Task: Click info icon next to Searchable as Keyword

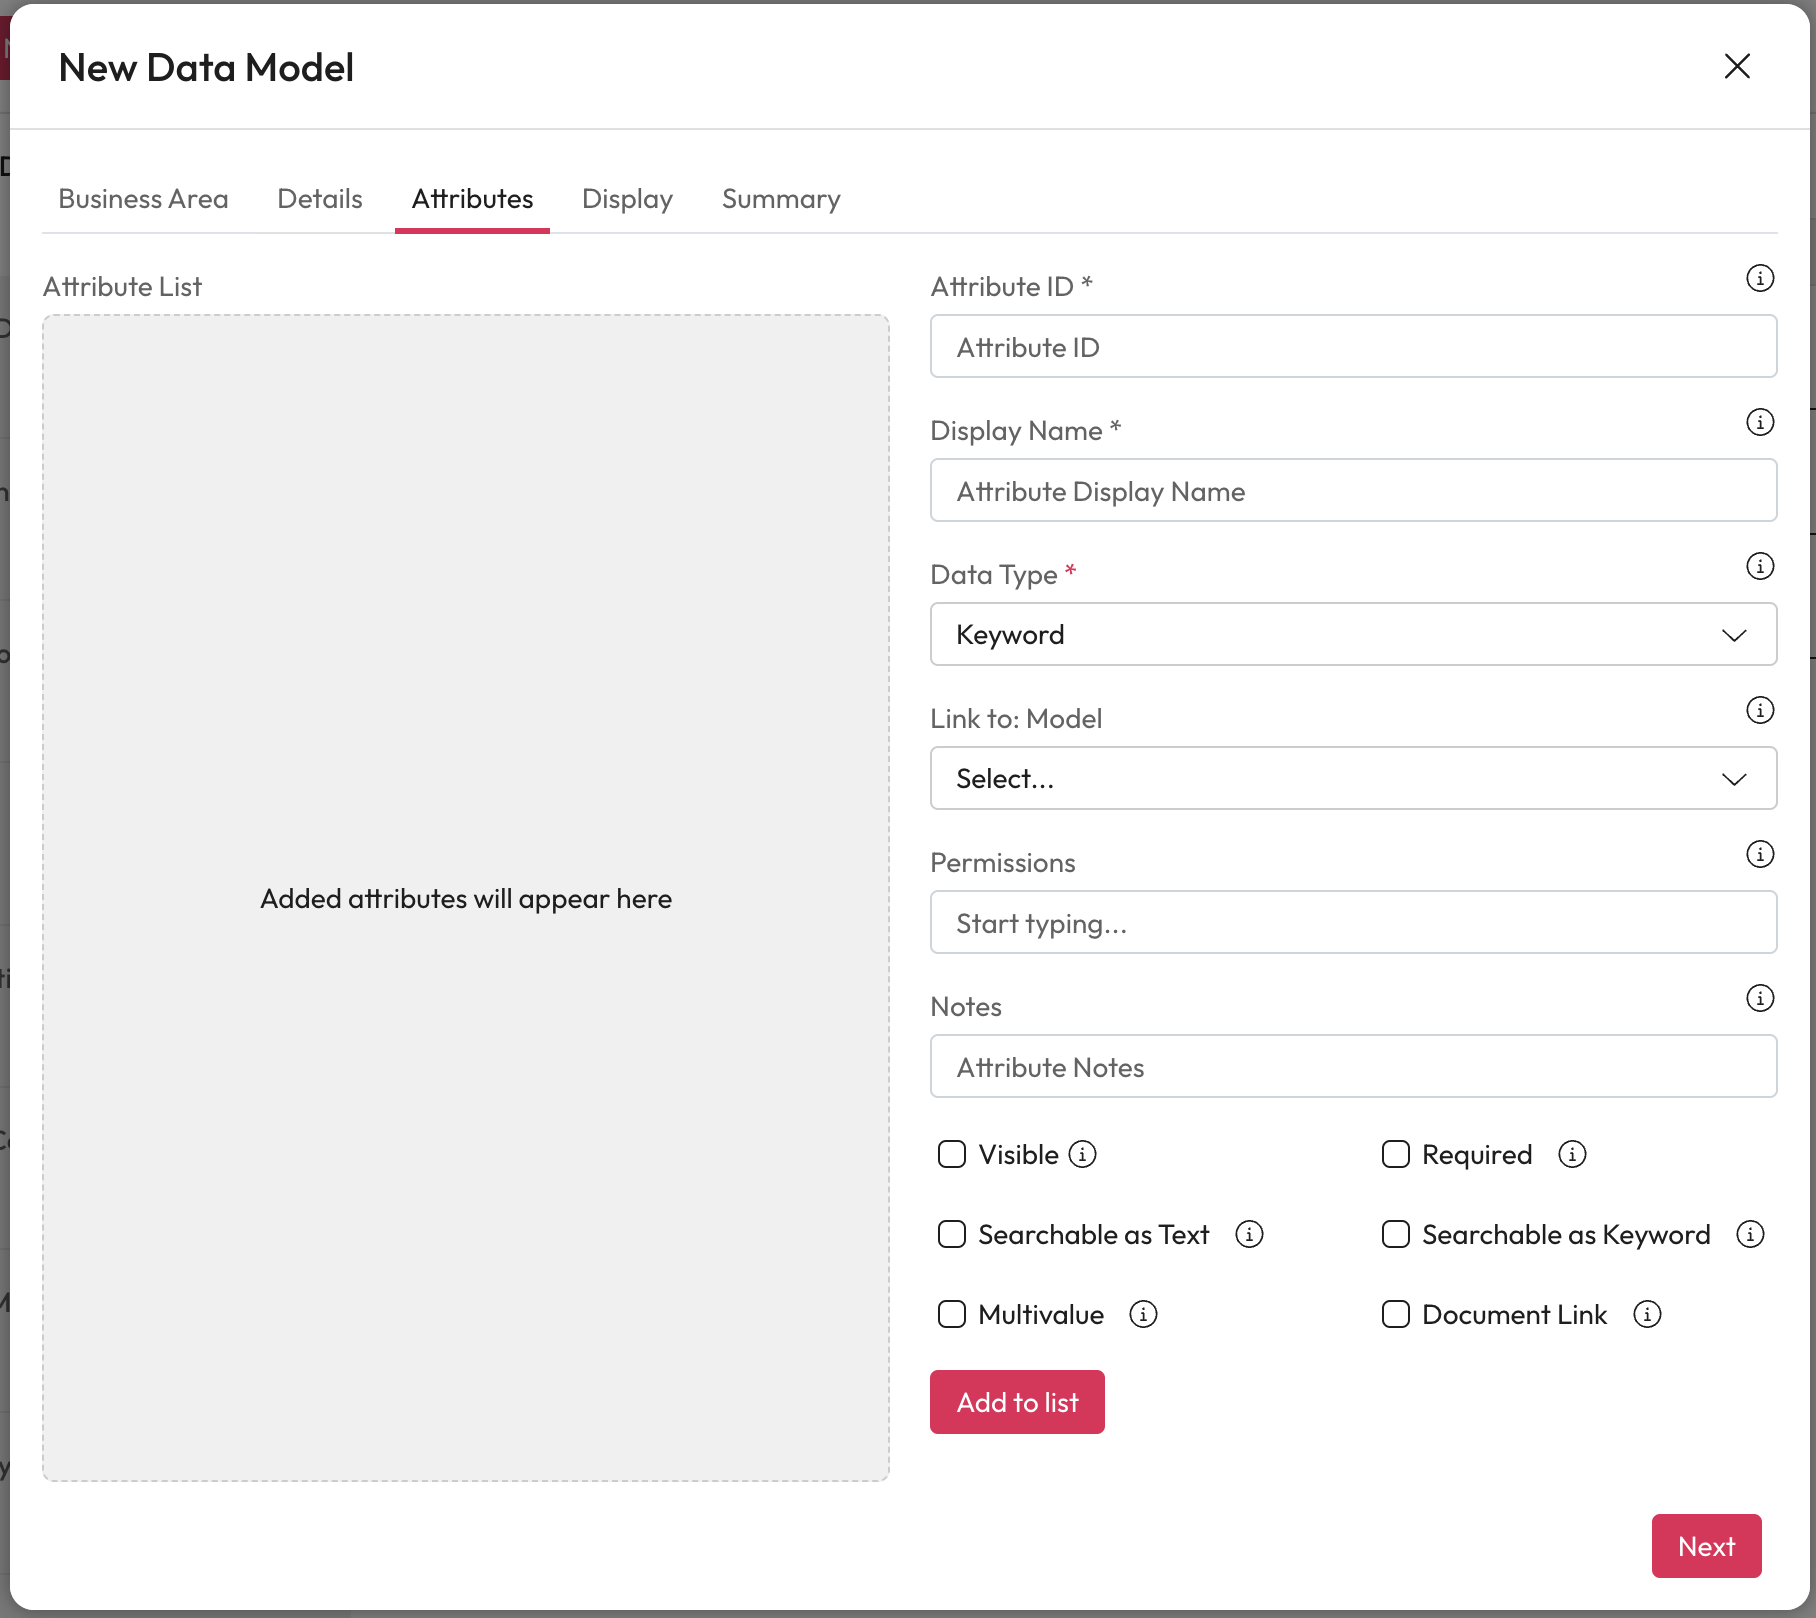Action: click(1750, 1234)
